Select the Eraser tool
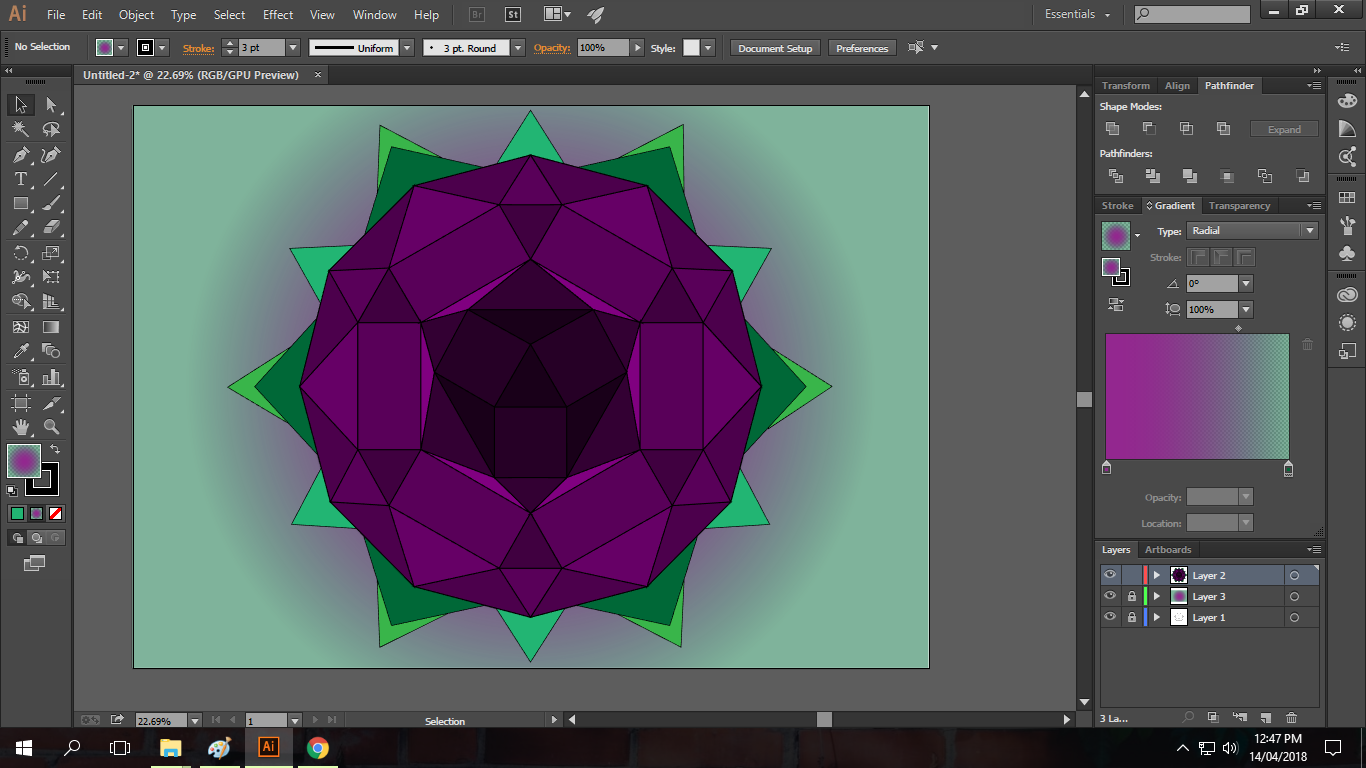Viewport: 1366px width, 768px height. pyautogui.click(x=51, y=228)
